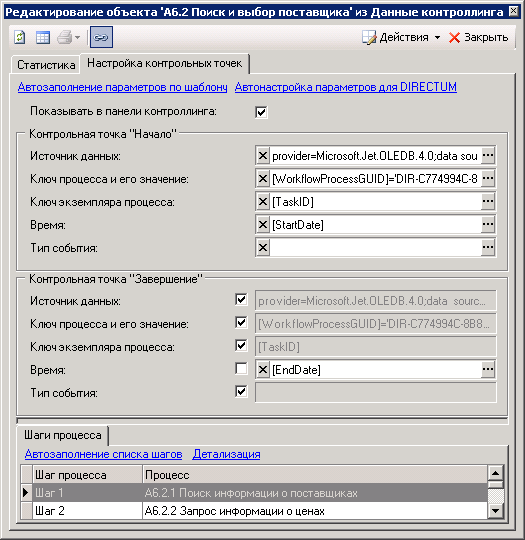Switch to the Статистика tab
The width and height of the screenshot is (525, 540).
46,64
